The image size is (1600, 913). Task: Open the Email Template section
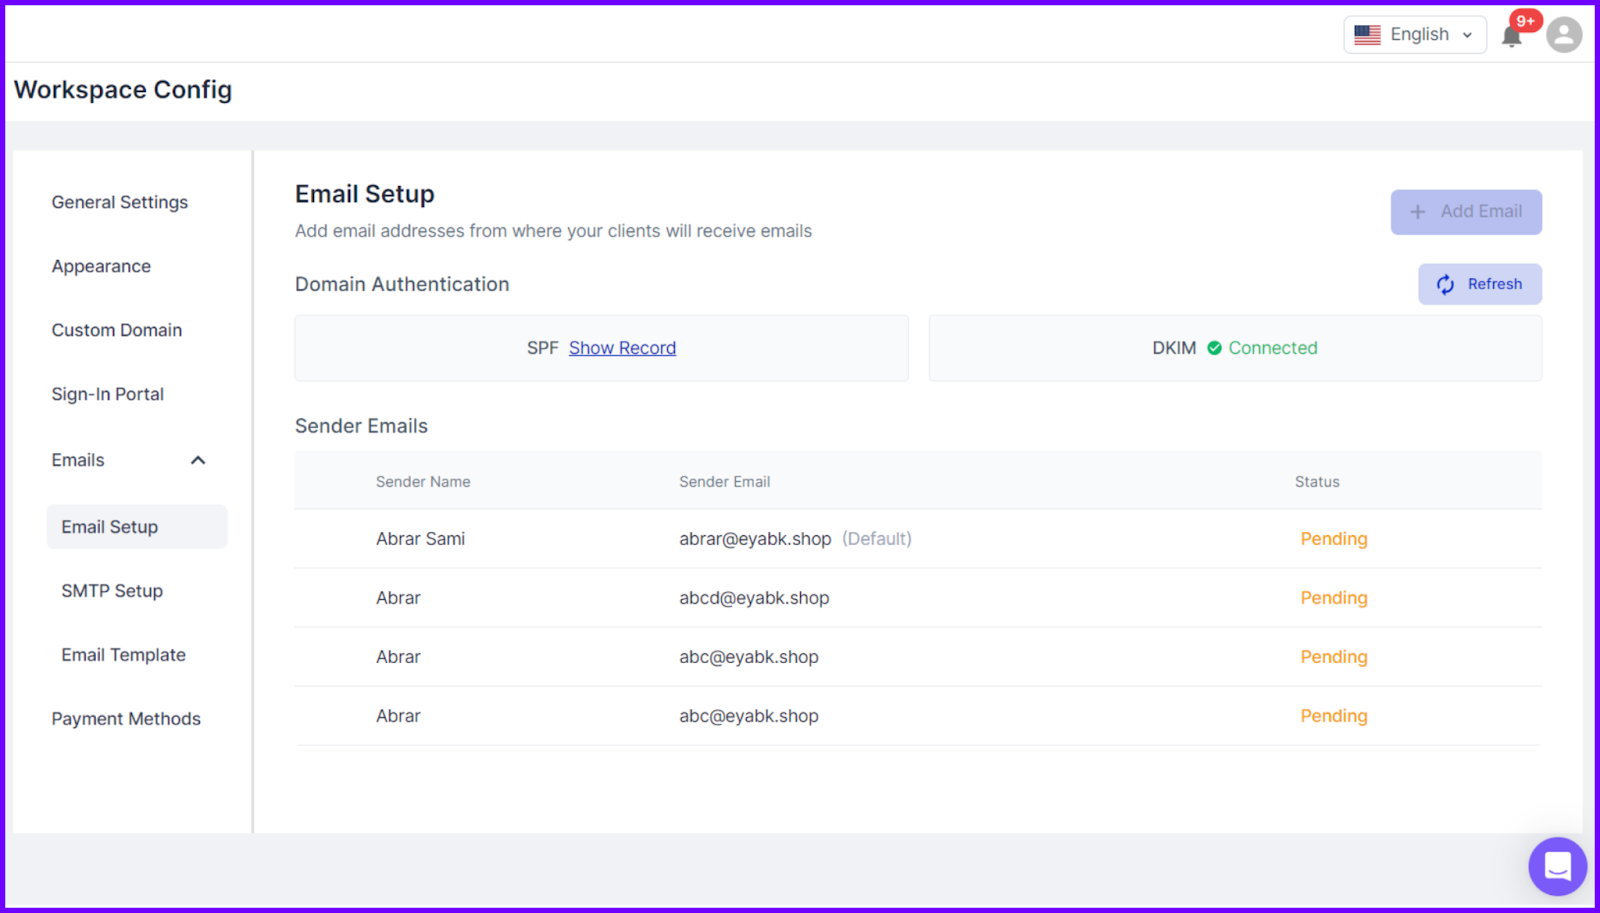pos(123,655)
